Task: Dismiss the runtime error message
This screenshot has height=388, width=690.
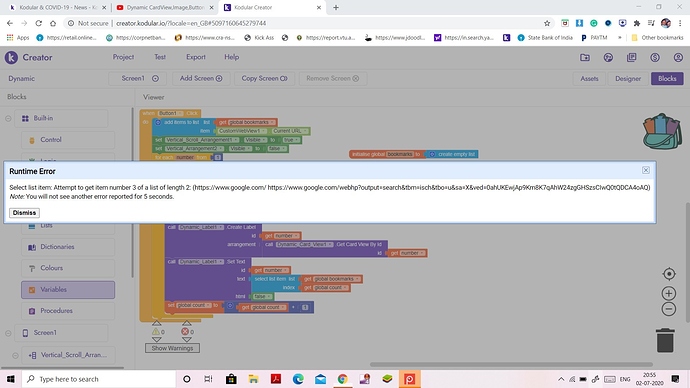Action: coord(24,213)
